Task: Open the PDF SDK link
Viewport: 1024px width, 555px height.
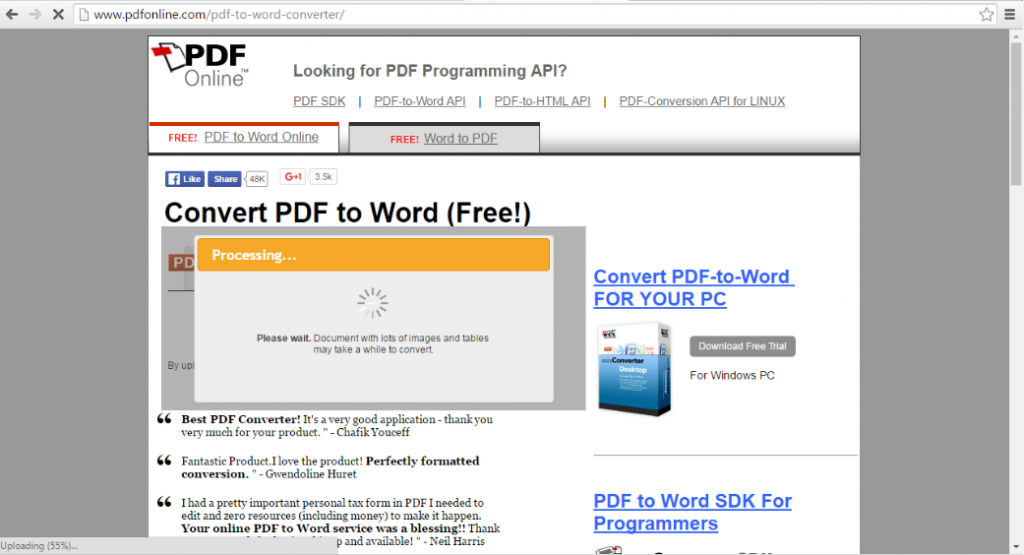Action: (x=319, y=101)
